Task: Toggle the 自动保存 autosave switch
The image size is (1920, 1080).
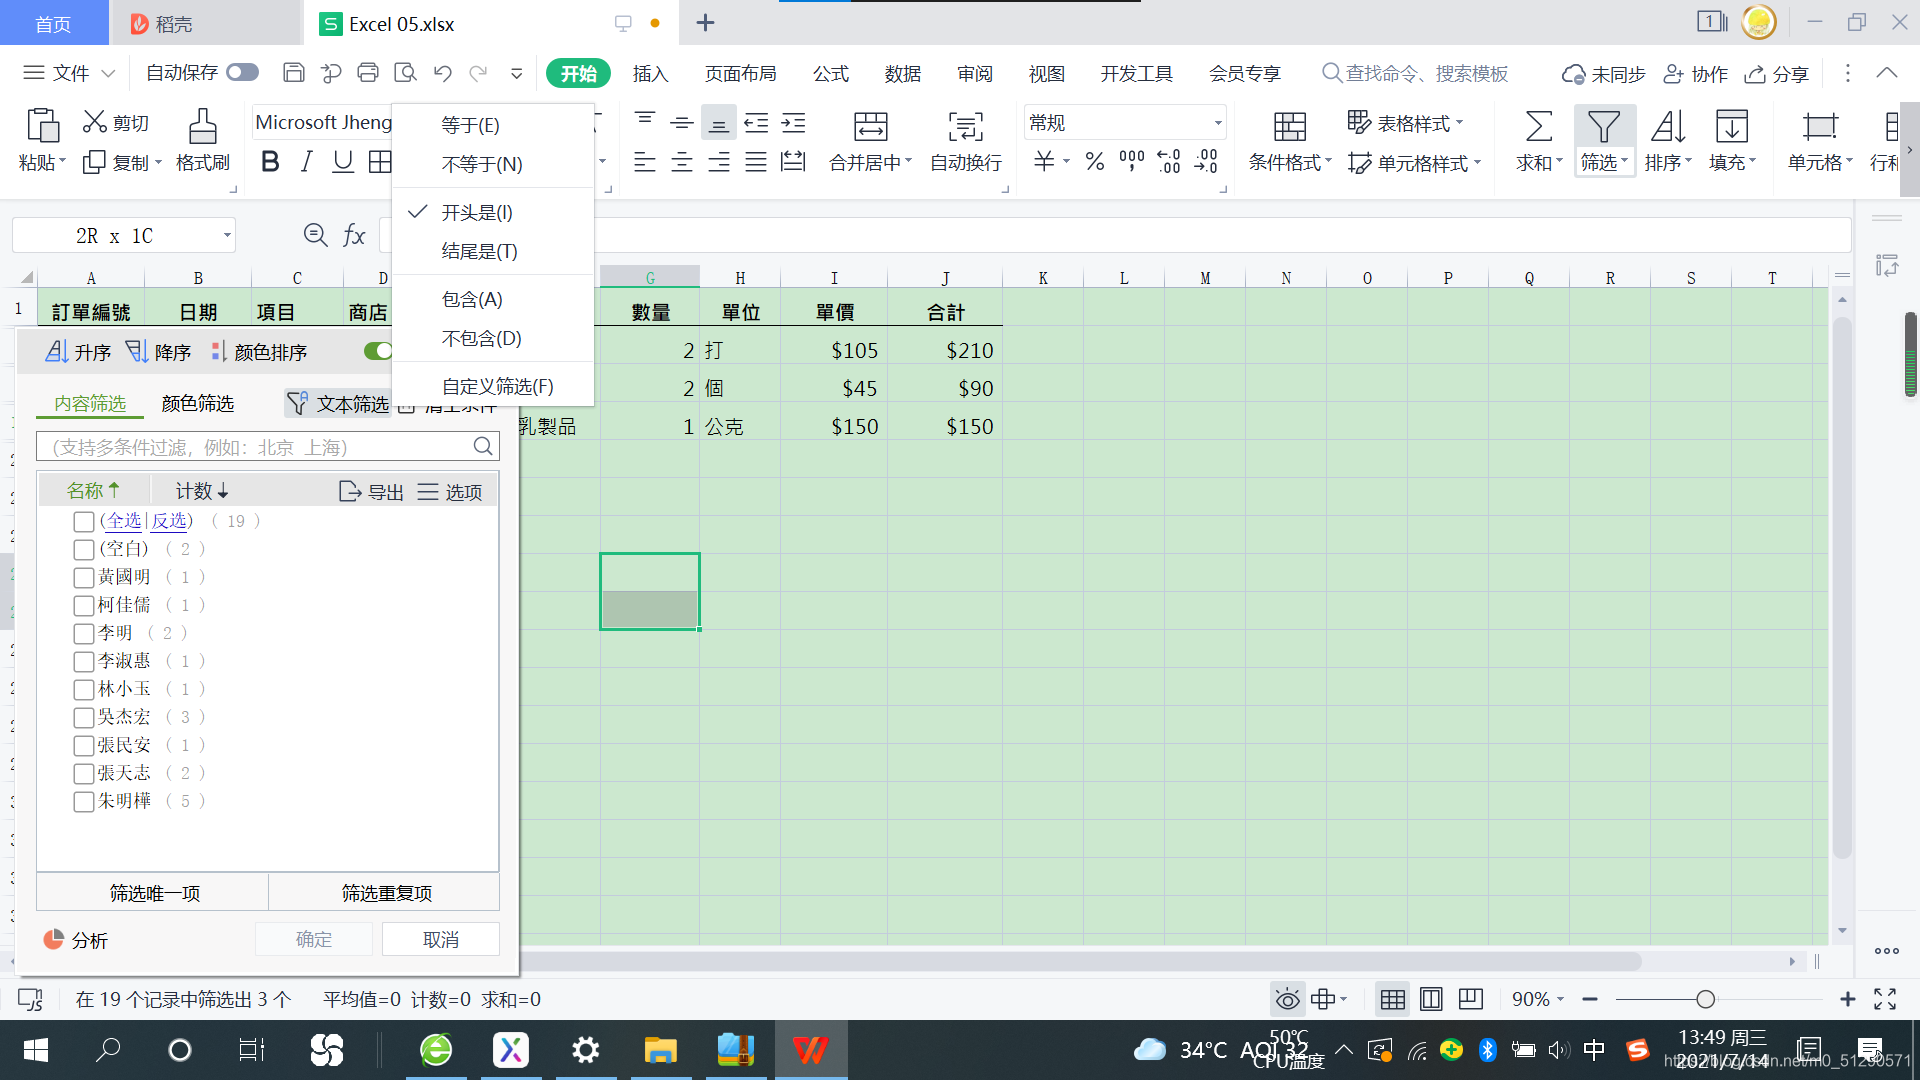Action: (242, 73)
